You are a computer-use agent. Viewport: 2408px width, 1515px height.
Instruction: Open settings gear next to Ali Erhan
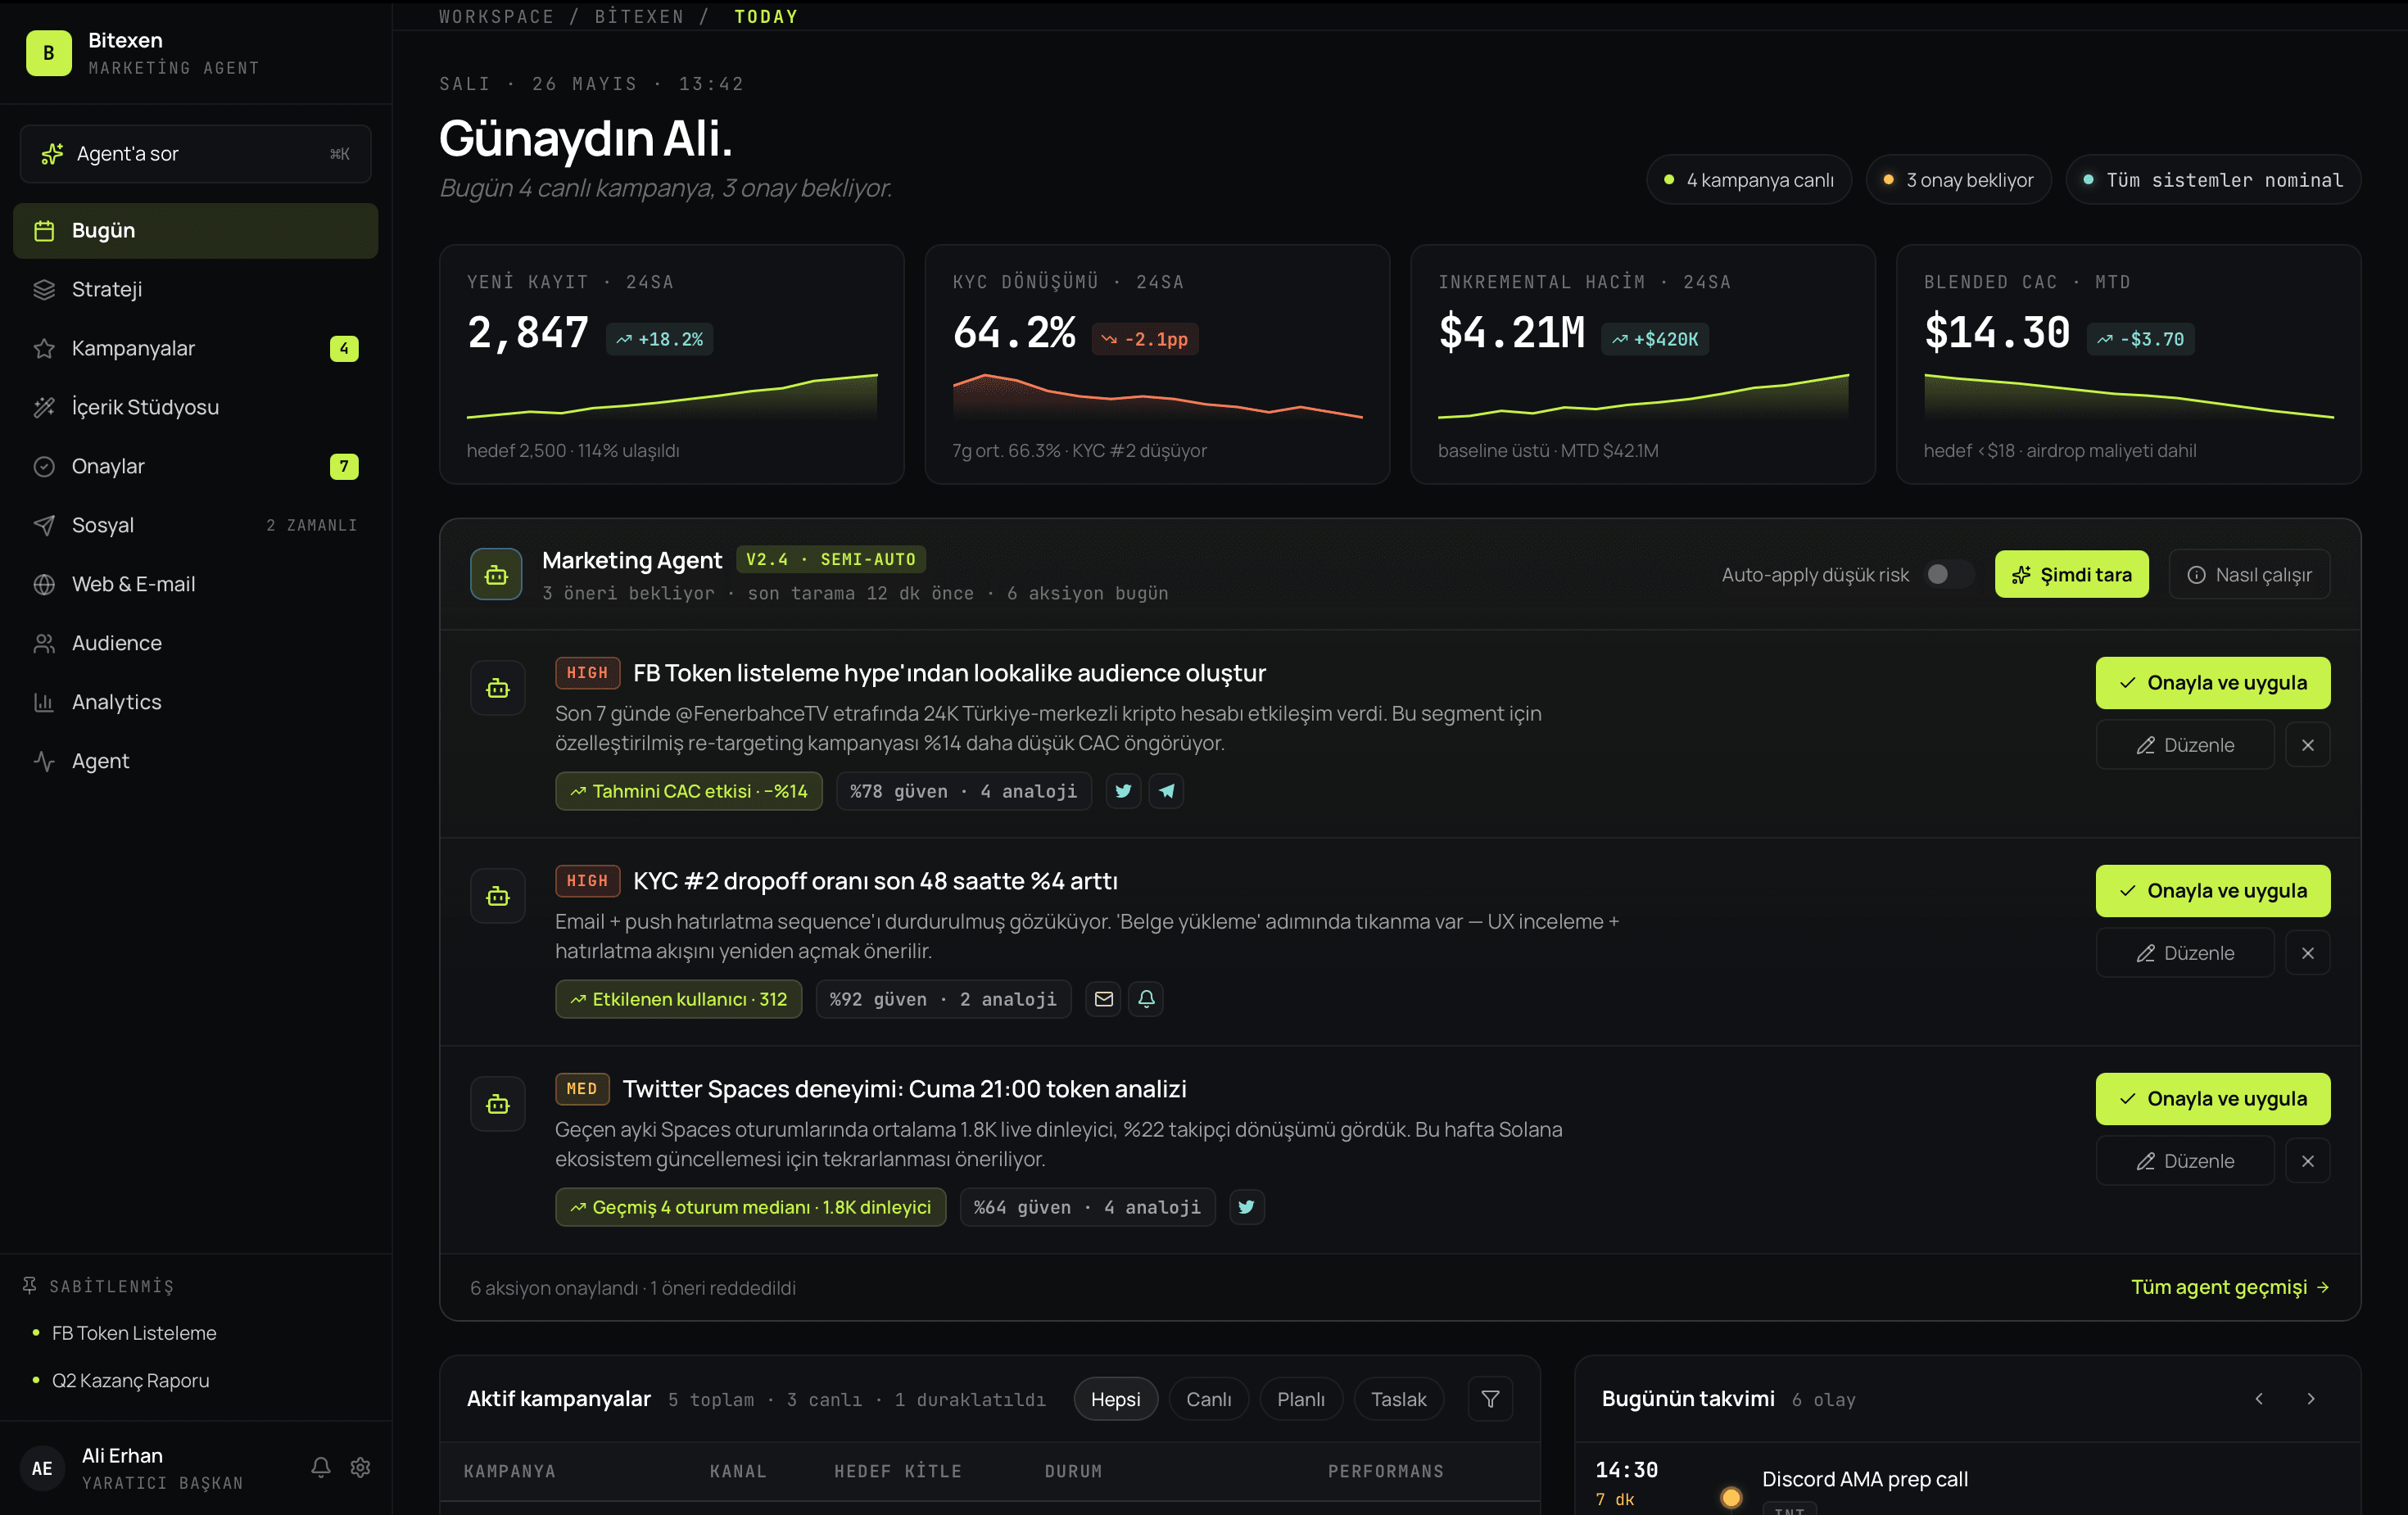361,1467
